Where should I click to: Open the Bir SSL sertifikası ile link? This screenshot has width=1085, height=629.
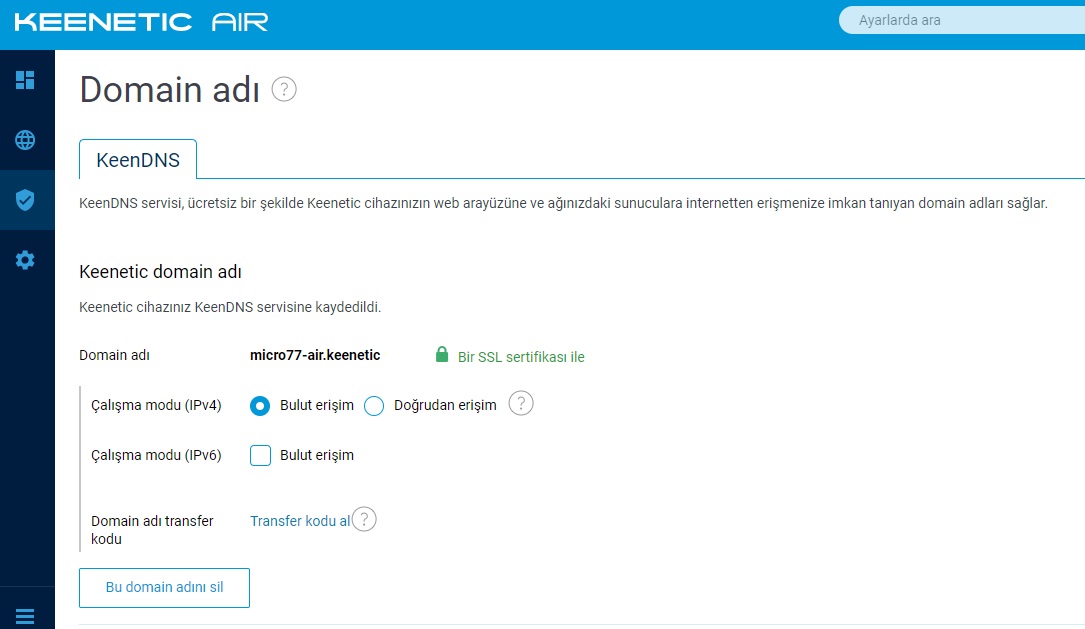521,357
